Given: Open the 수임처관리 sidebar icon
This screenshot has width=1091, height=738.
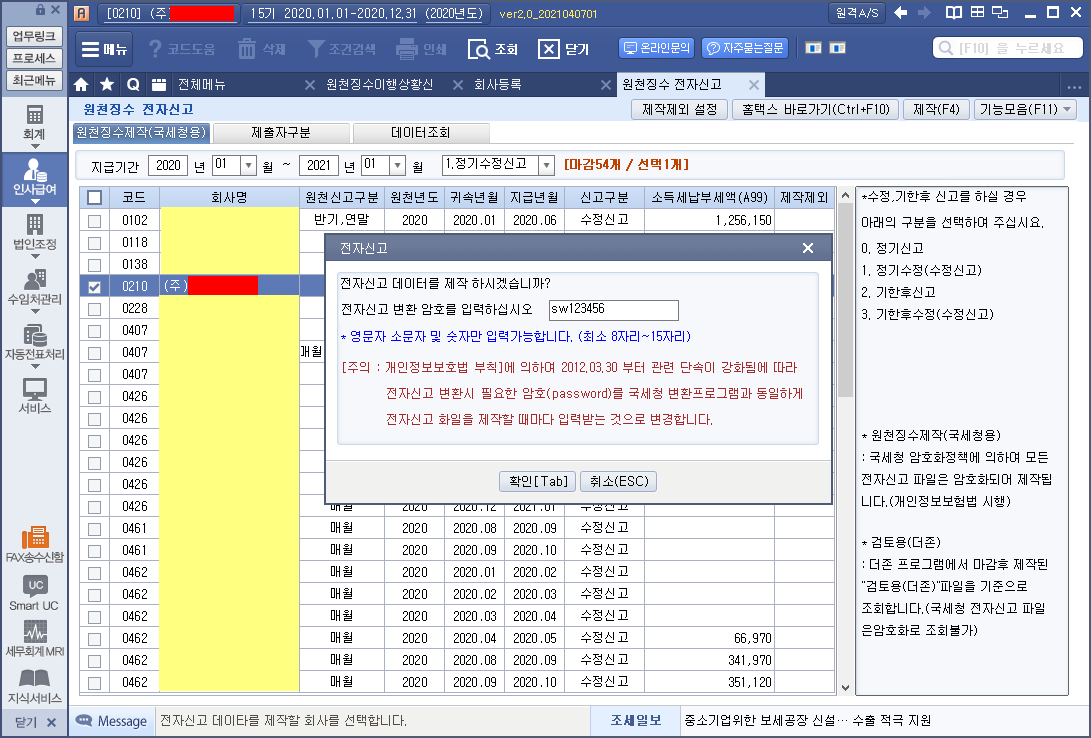Looking at the screenshot, I should click(34, 288).
